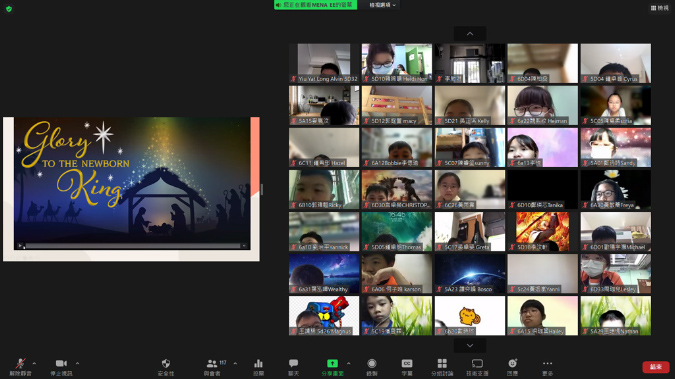
Task: Click the red End meeting button
Action: [656, 367]
